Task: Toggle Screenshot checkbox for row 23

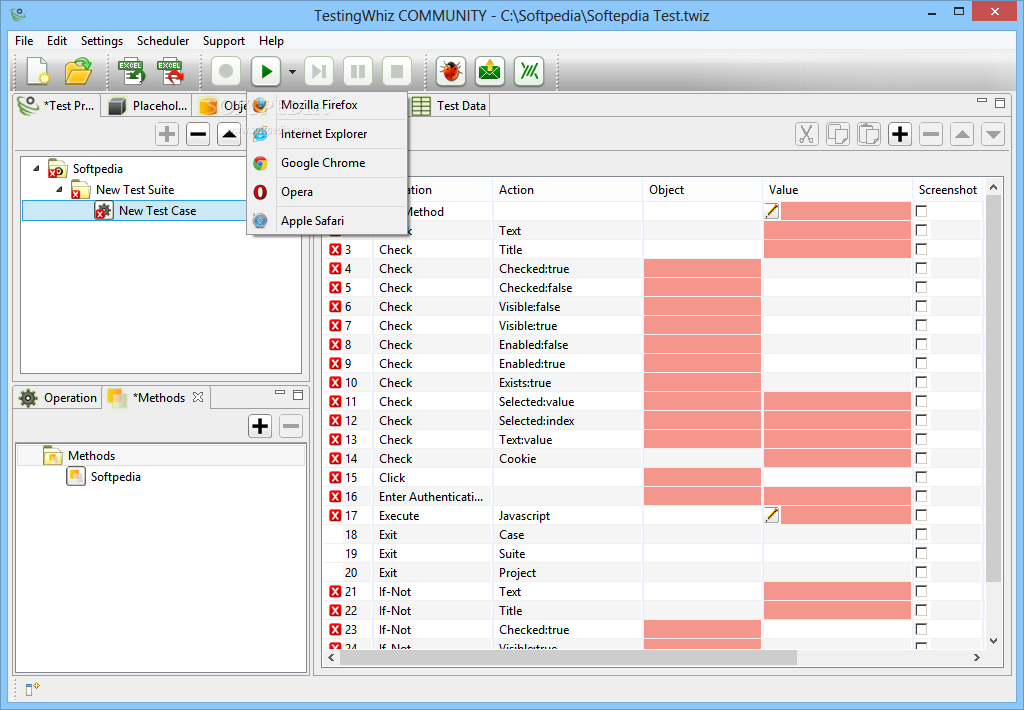Action: (921, 628)
